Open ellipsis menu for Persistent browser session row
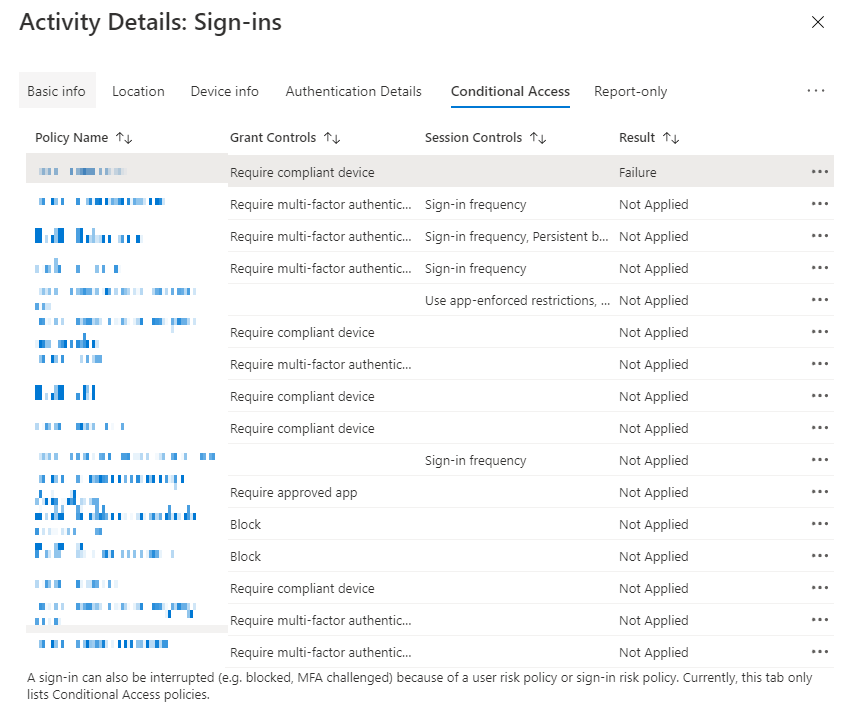 [x=820, y=236]
